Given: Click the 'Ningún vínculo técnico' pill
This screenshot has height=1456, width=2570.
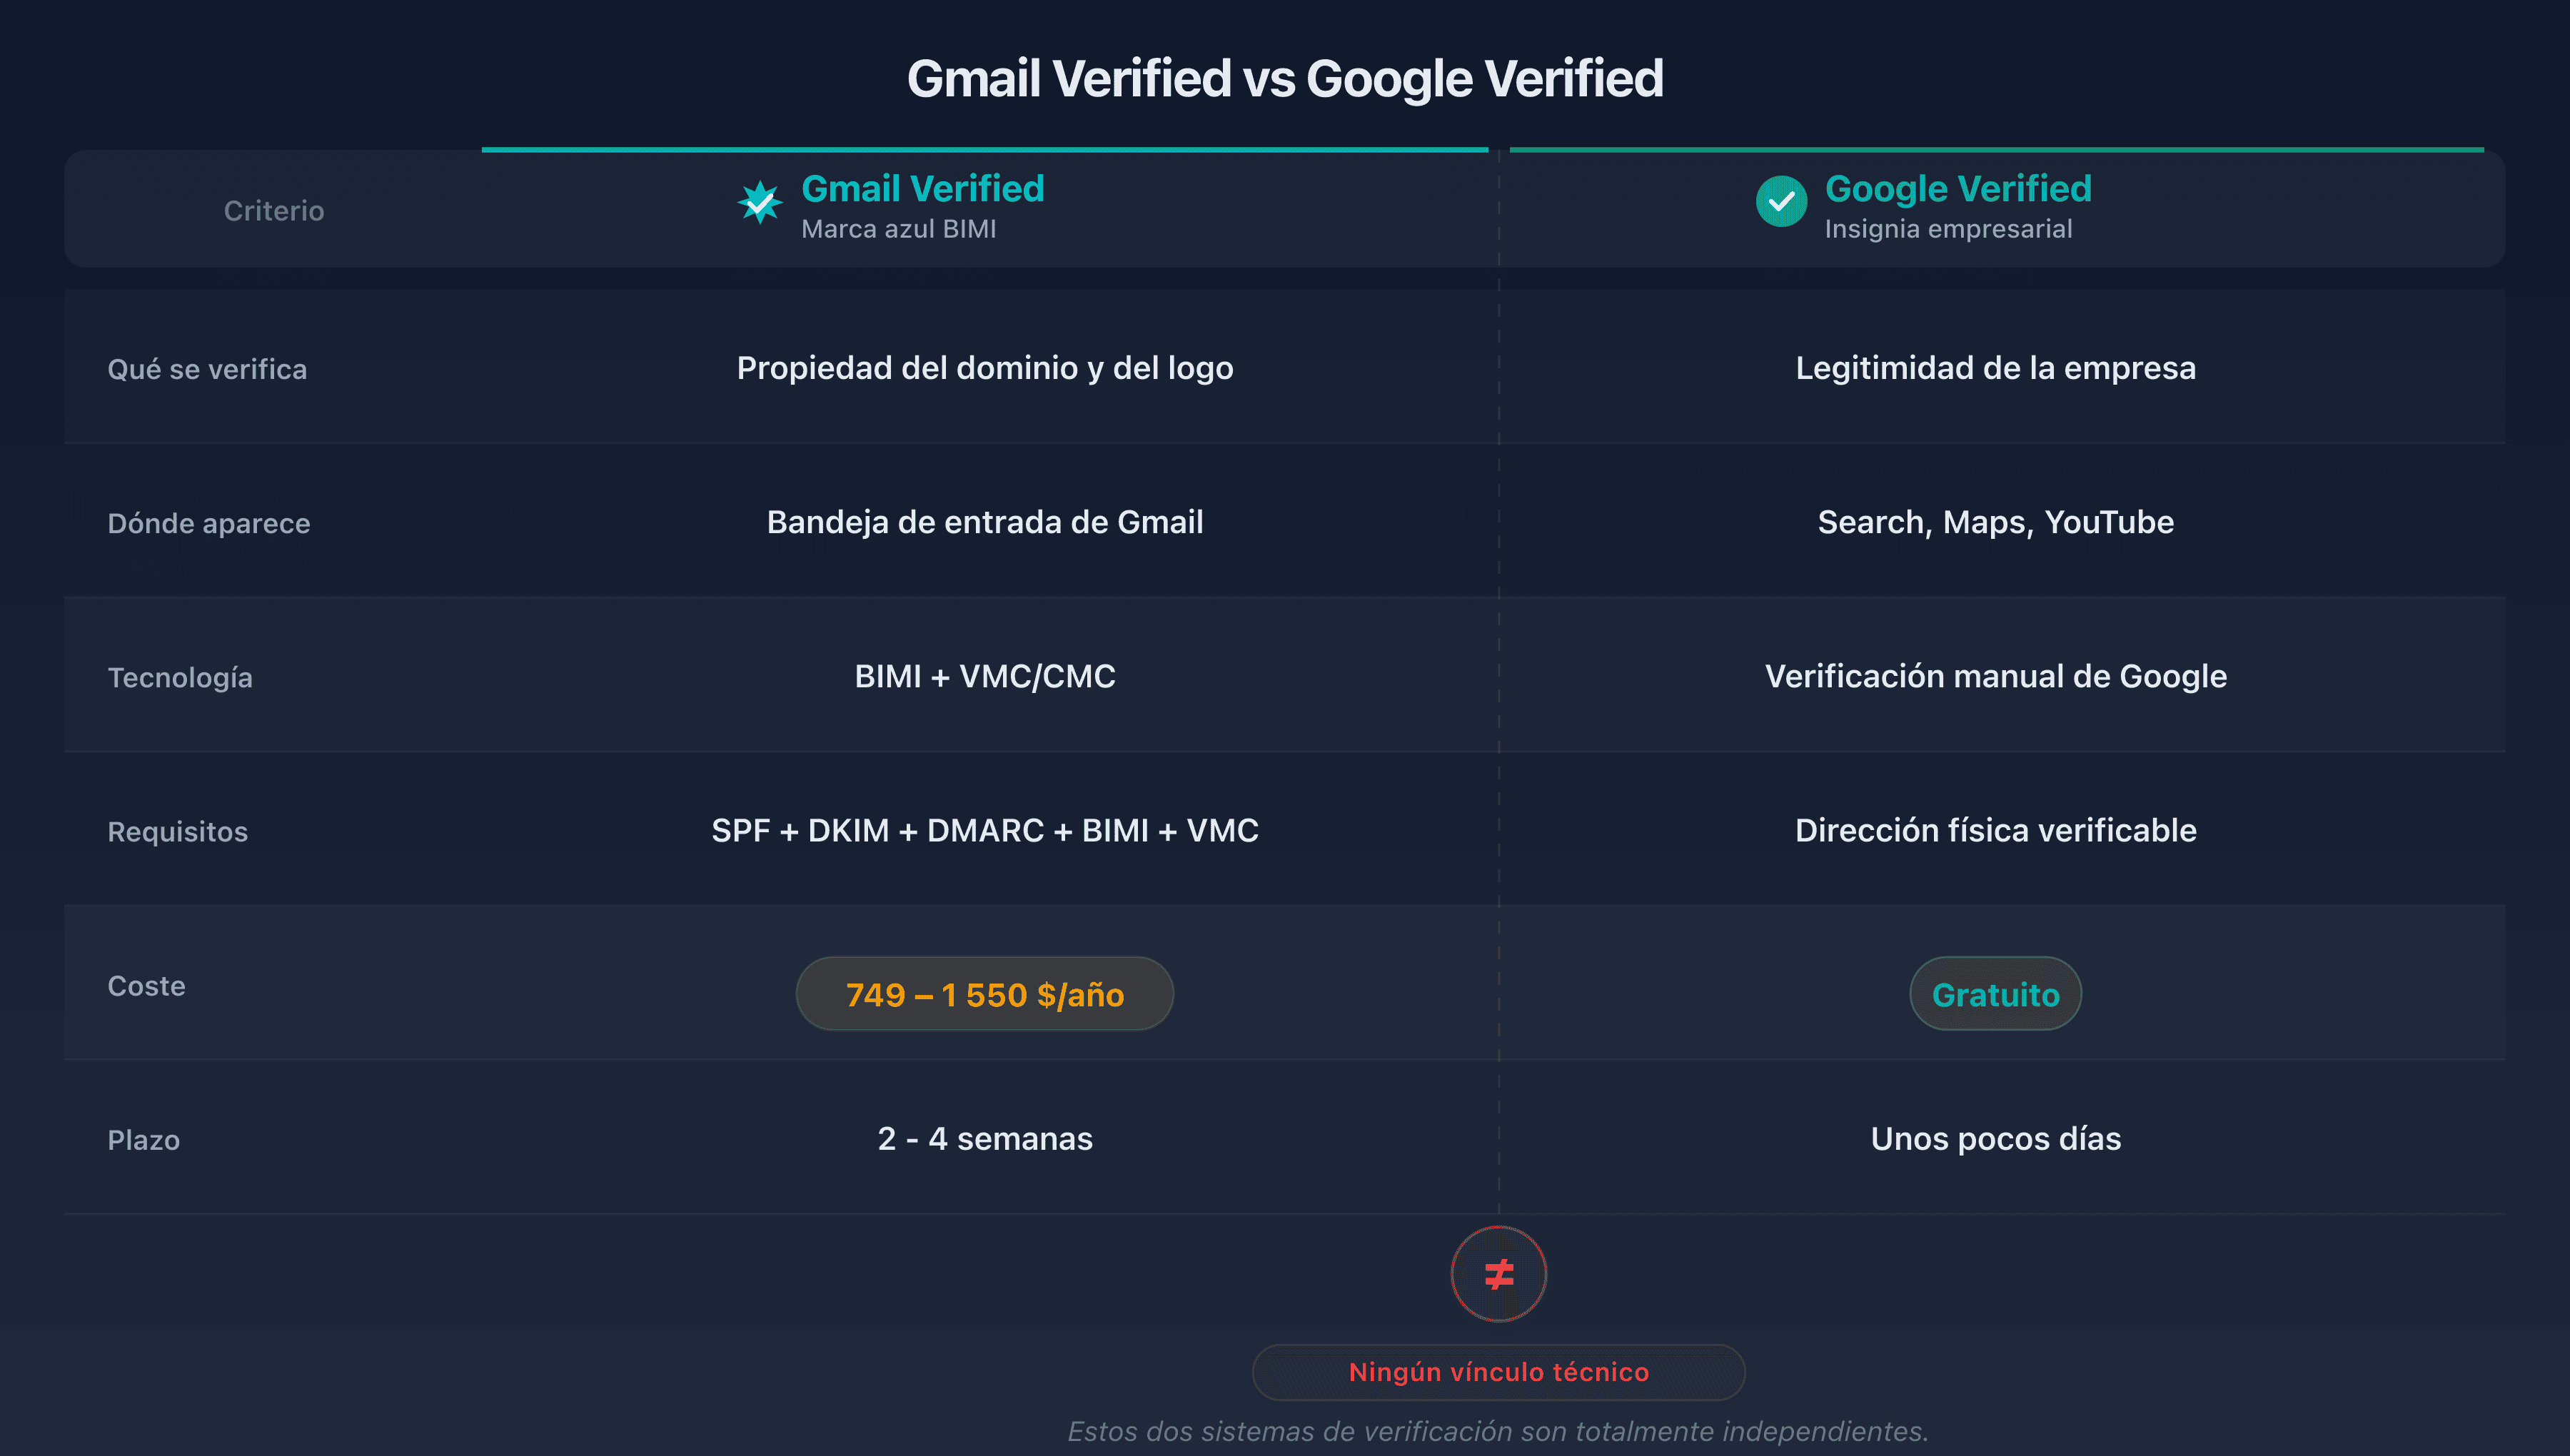Looking at the screenshot, I should [1498, 1372].
